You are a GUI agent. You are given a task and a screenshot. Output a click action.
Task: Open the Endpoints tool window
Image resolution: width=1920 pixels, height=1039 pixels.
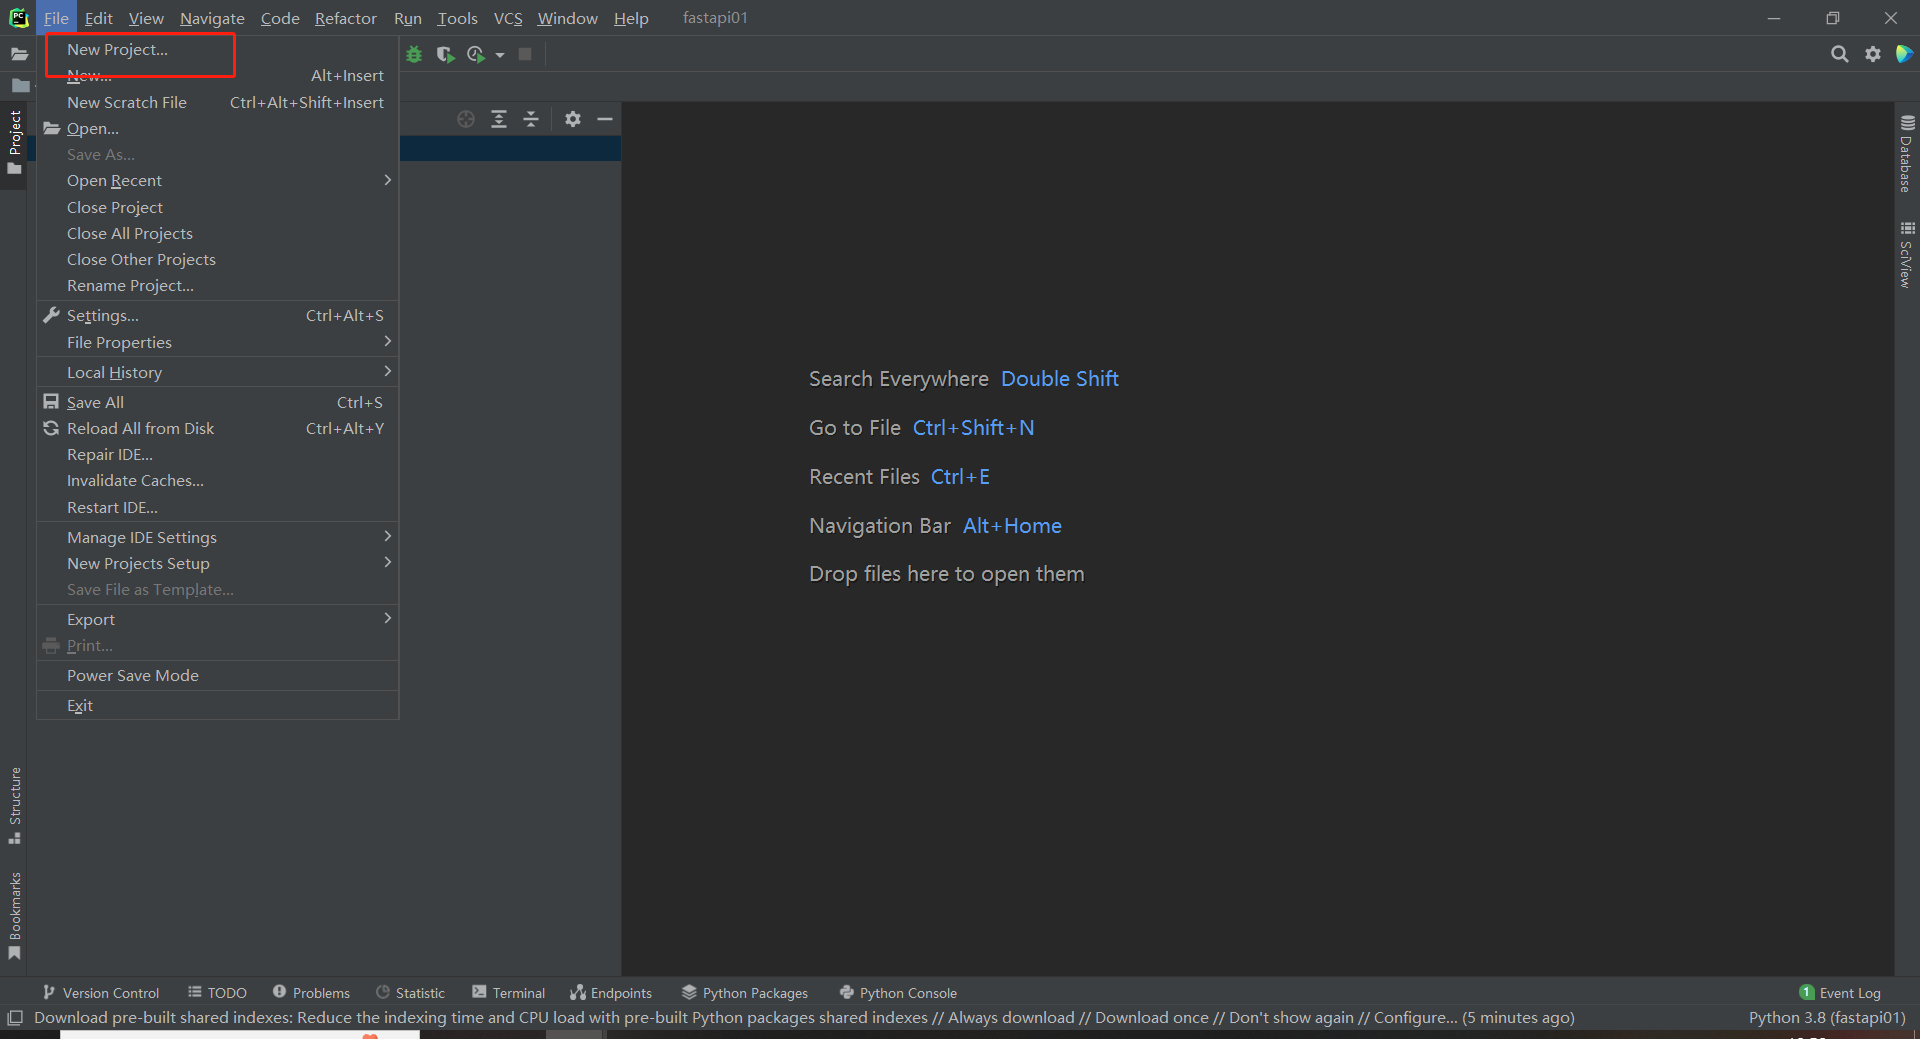pyautogui.click(x=611, y=993)
